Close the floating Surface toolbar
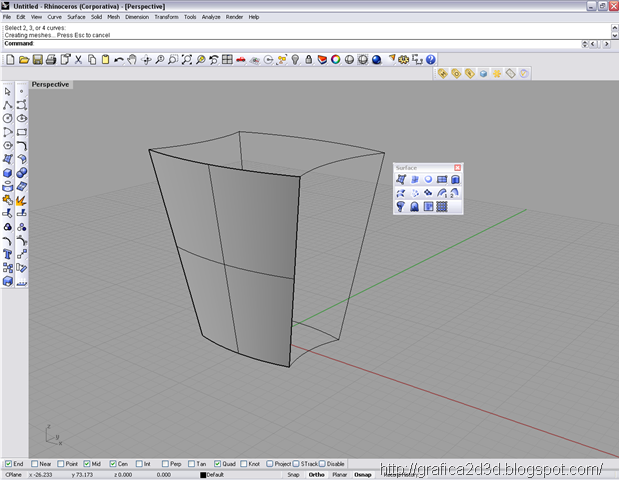The width and height of the screenshot is (619, 480). click(x=458, y=168)
